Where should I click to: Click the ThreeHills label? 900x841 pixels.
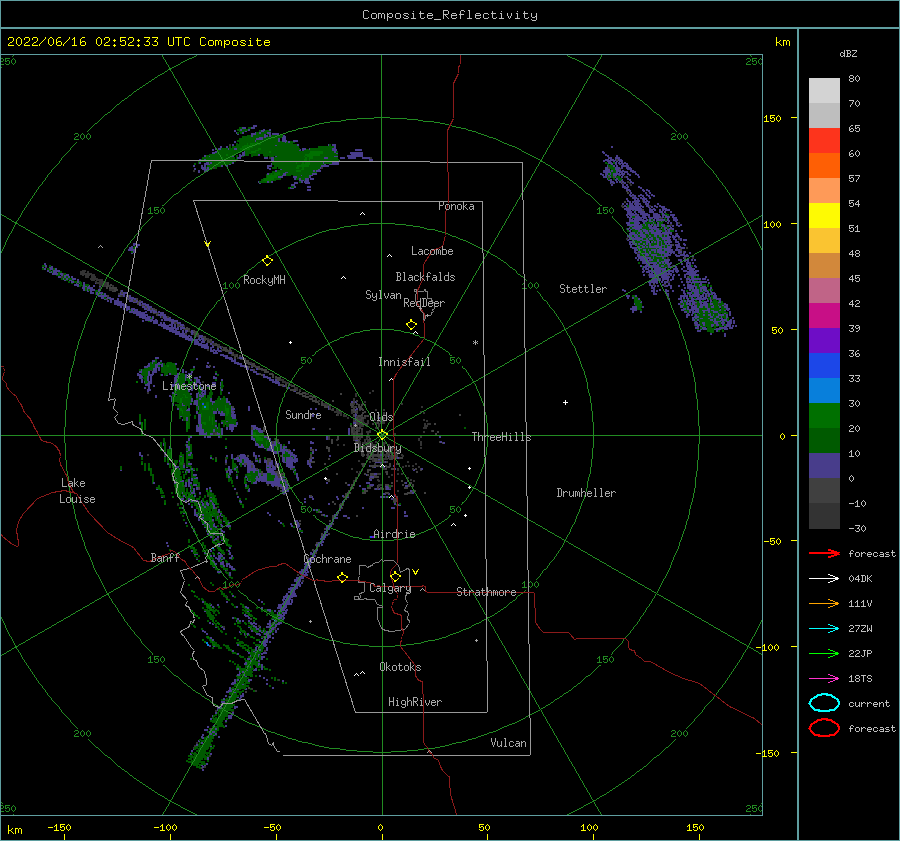(502, 437)
